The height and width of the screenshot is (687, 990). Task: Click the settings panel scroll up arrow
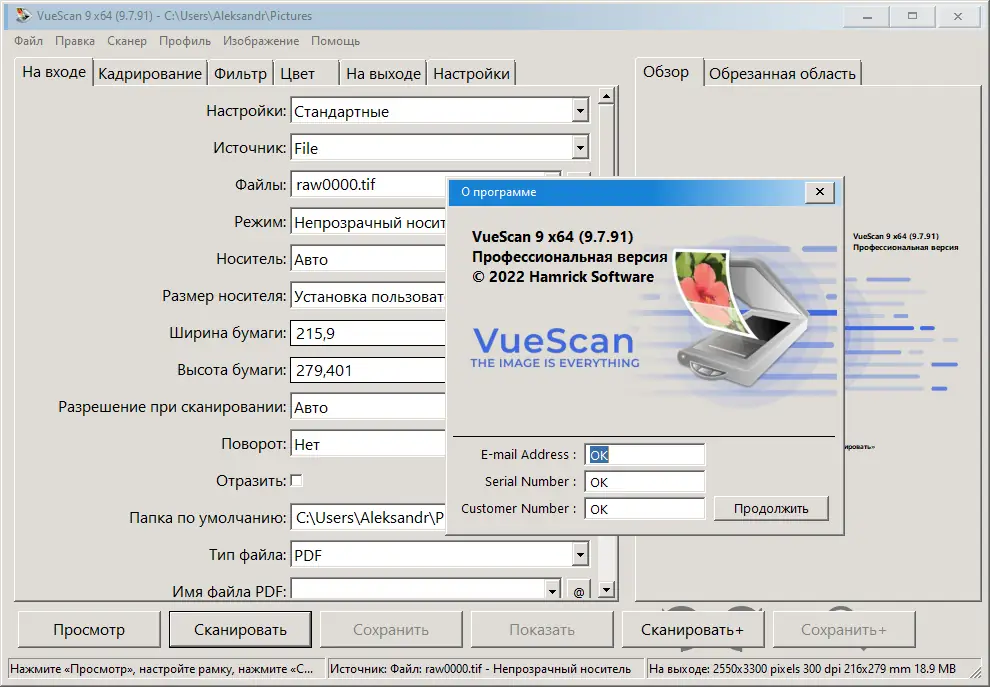[606, 96]
